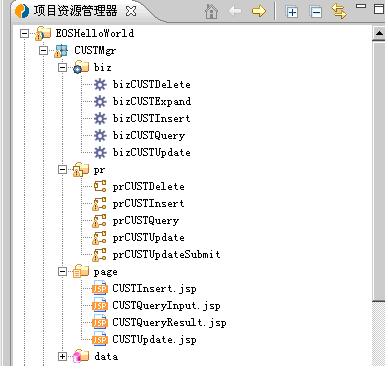Click the prCUSTDelete flow icon
This screenshot has width=388, height=372.
[99, 186]
